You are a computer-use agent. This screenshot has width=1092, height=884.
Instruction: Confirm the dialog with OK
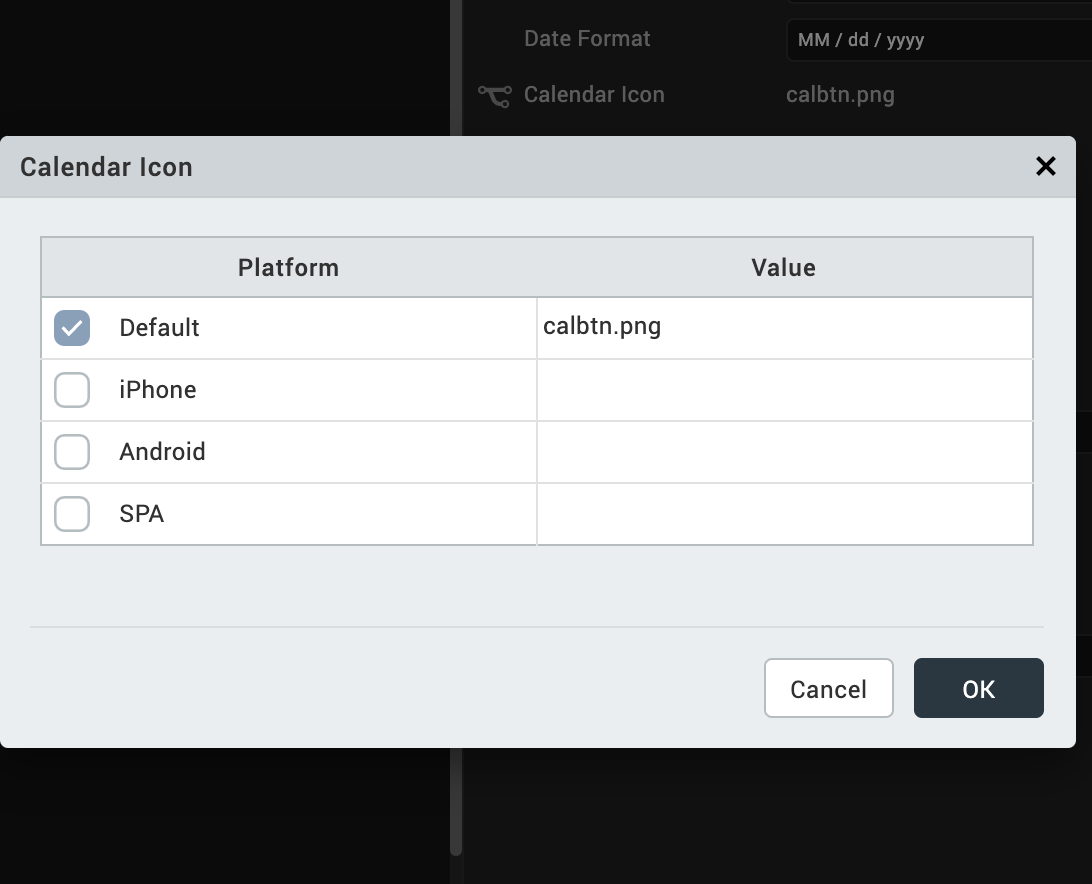pyautogui.click(x=978, y=688)
